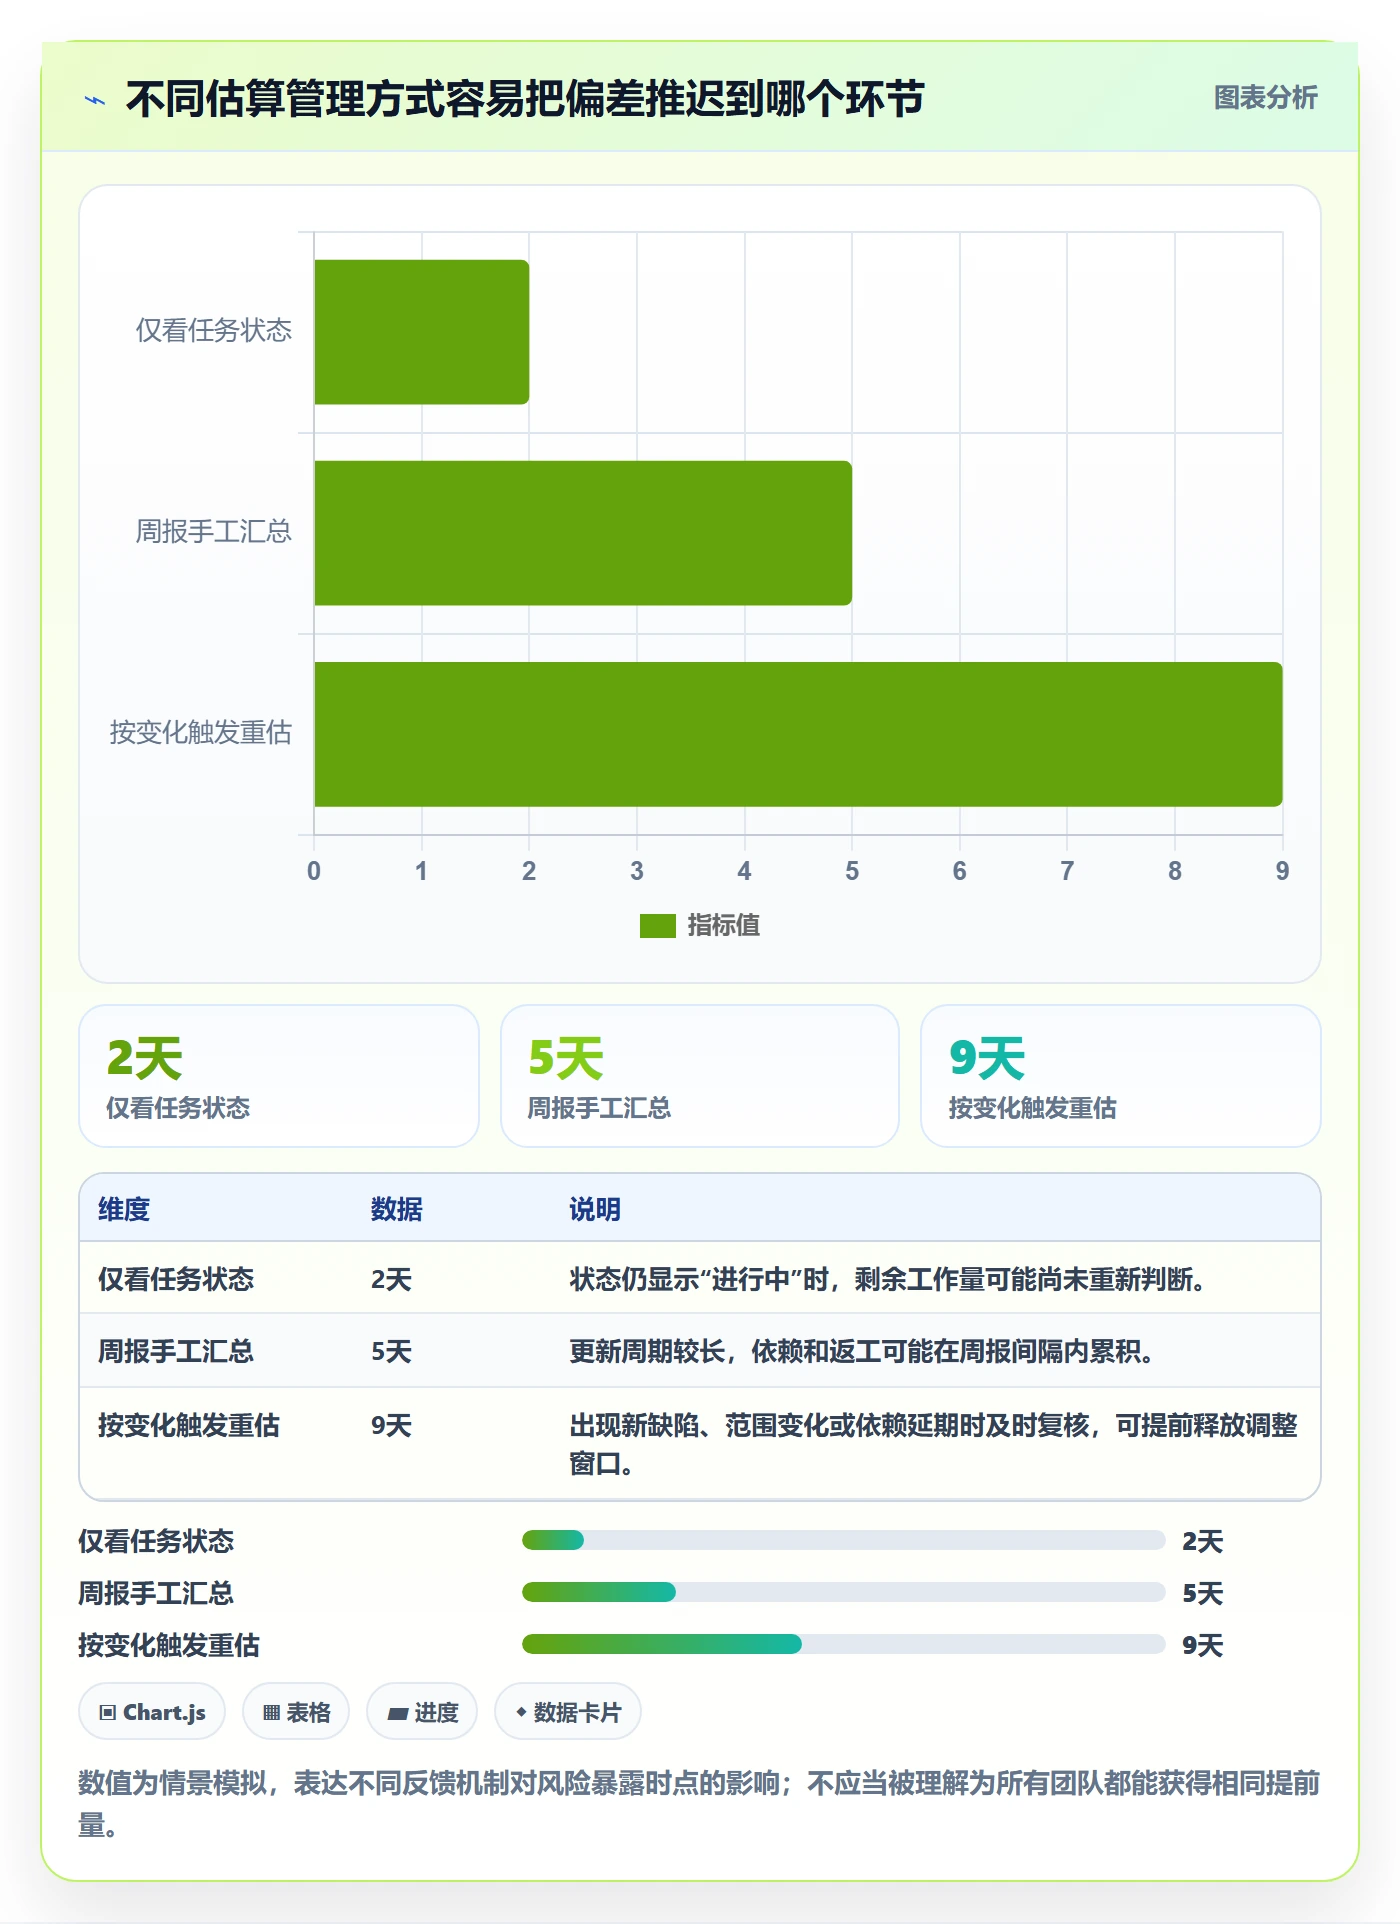Click 仅看任务状态 cell in the table

pos(176,1279)
